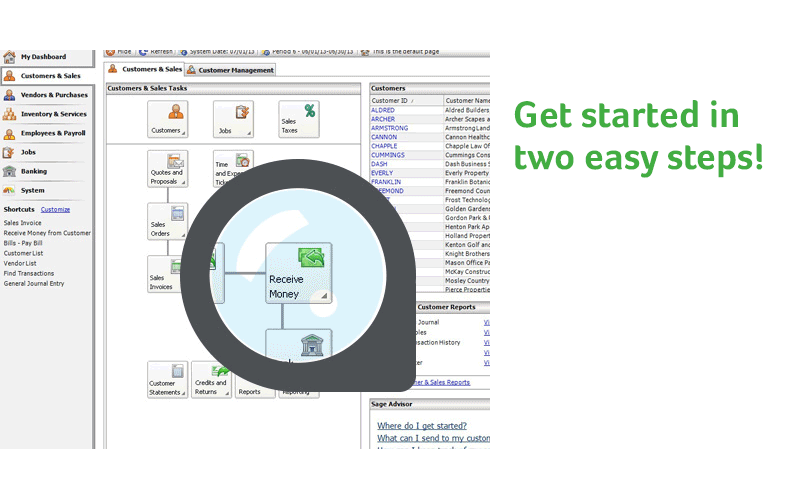Open the Sales Orders task
Image resolution: width=800 pixels, height=500 pixels.
pyautogui.click(x=167, y=222)
